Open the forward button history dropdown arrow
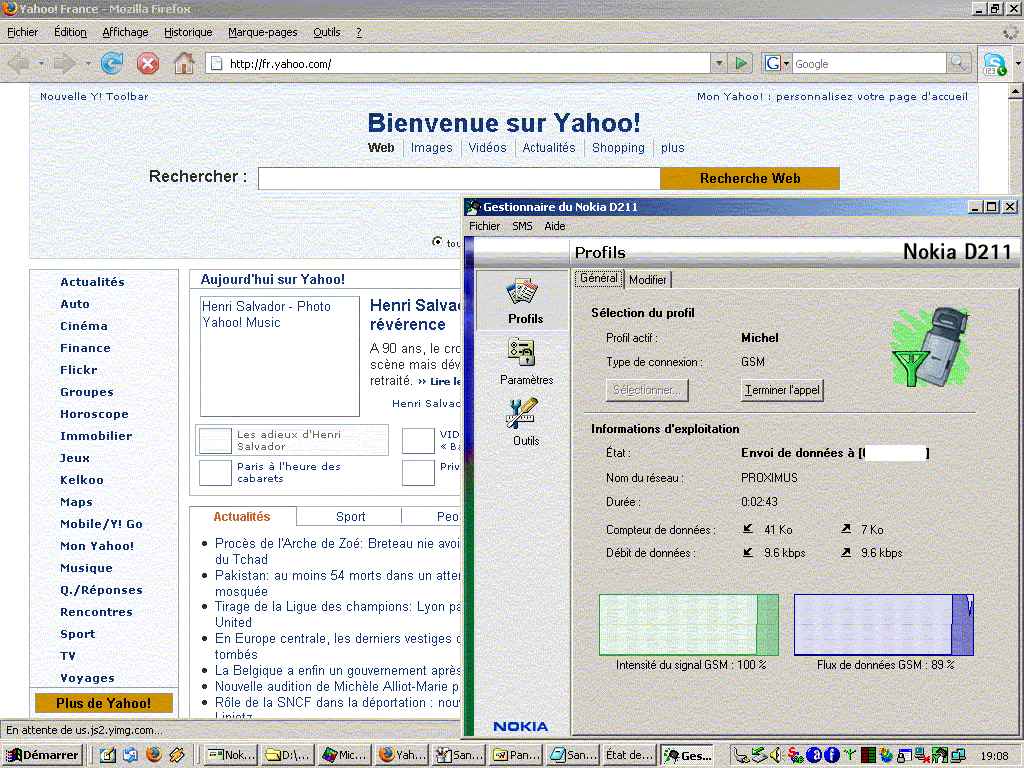The width and height of the screenshot is (1024, 768). point(88,63)
